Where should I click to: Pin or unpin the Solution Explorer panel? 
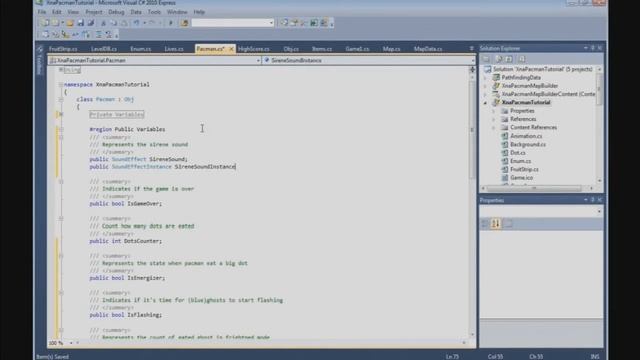tap(593, 48)
